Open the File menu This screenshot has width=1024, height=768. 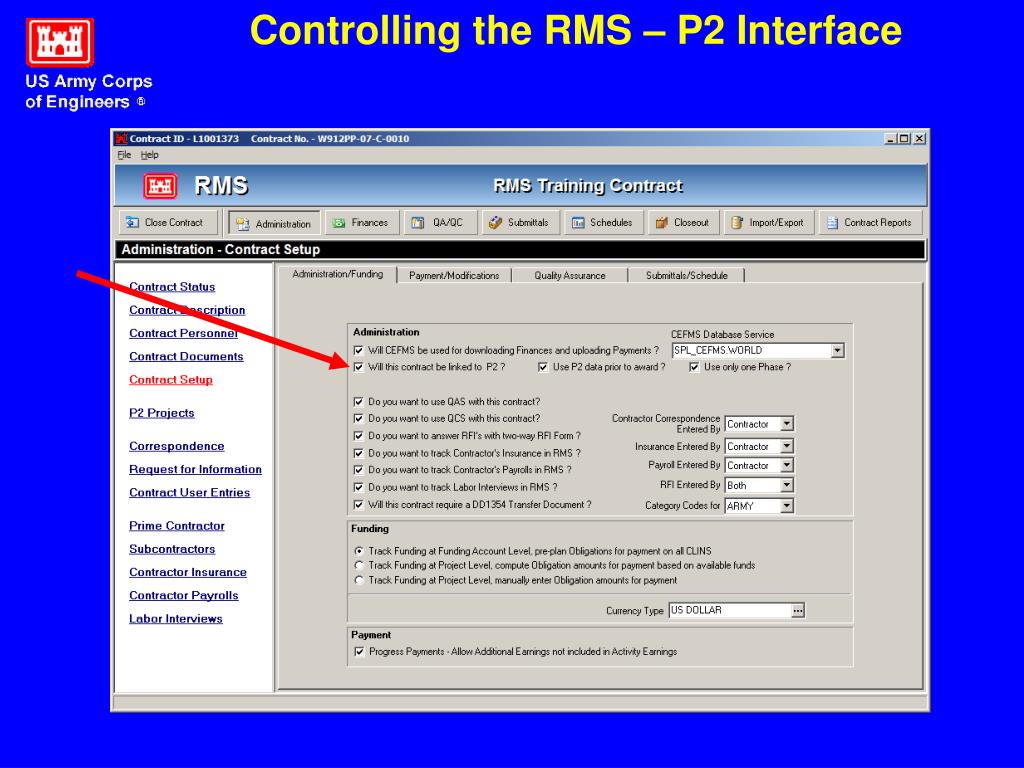(x=124, y=155)
